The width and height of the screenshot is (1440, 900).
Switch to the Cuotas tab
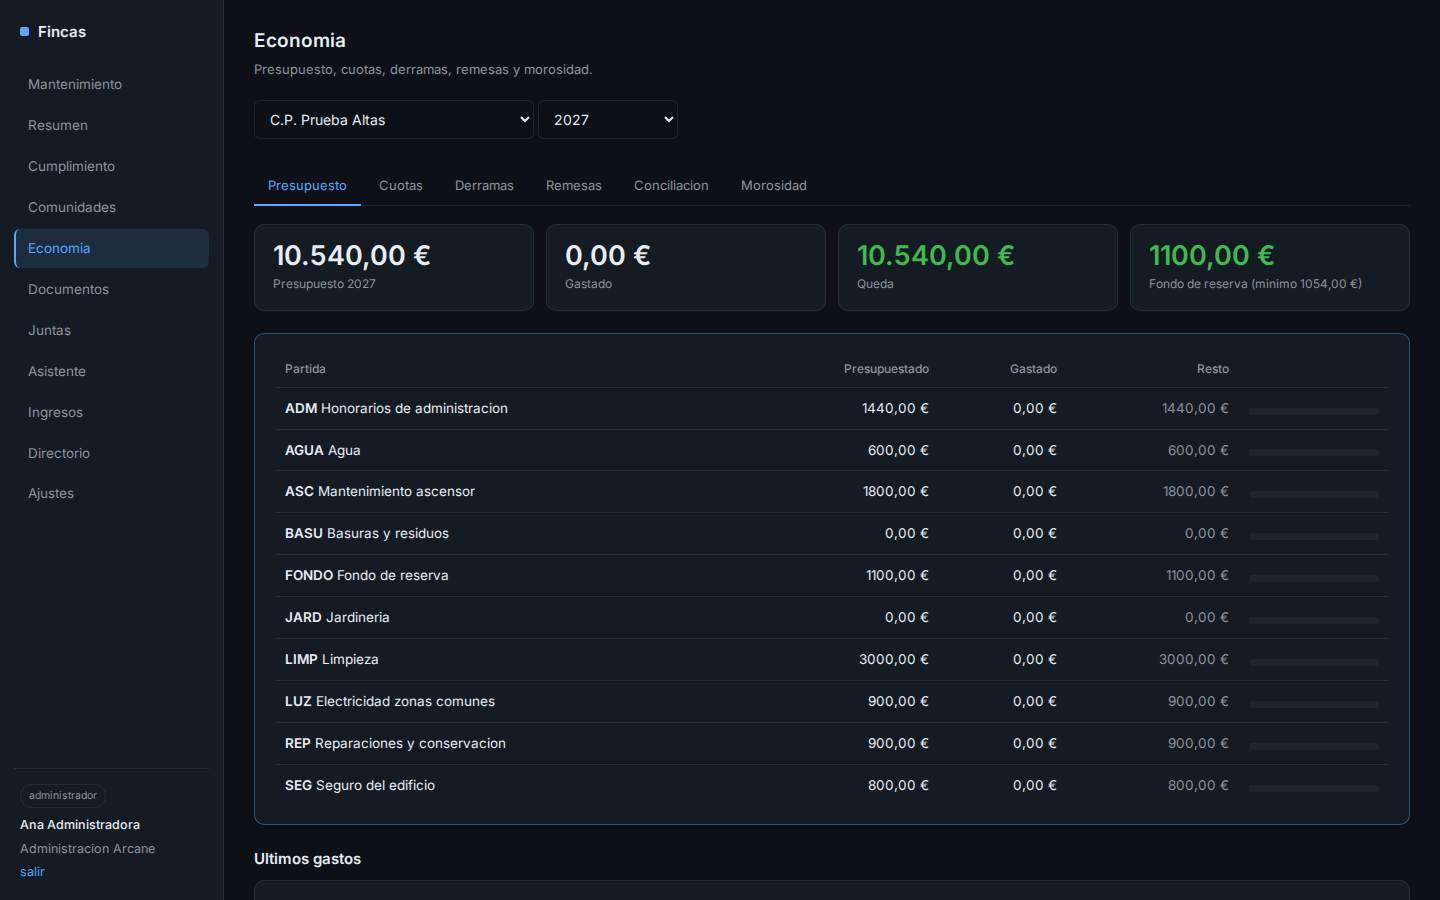[401, 186]
